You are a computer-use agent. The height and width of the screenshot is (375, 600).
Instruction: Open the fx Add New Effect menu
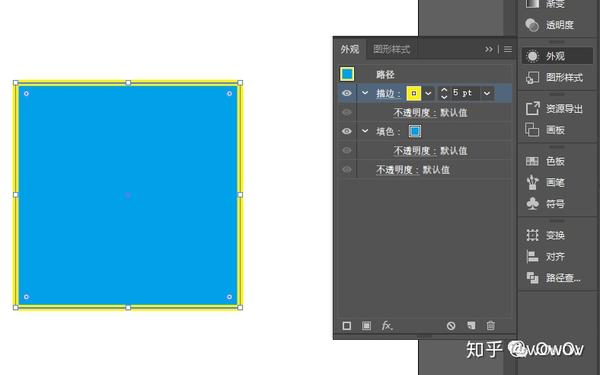click(x=387, y=326)
